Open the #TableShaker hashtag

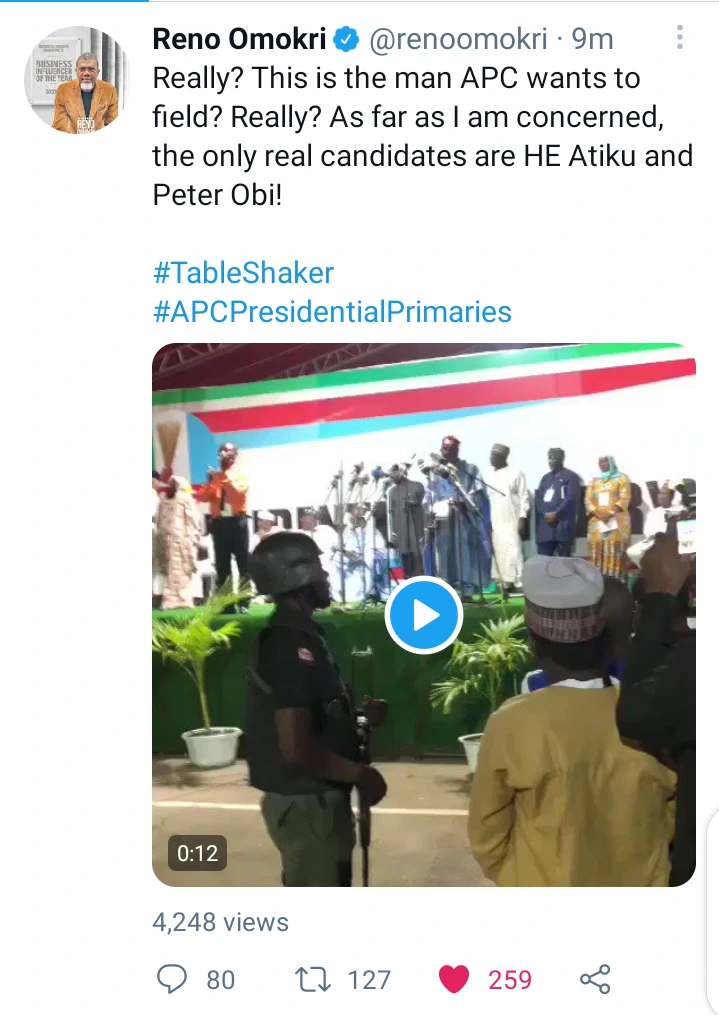tap(243, 273)
